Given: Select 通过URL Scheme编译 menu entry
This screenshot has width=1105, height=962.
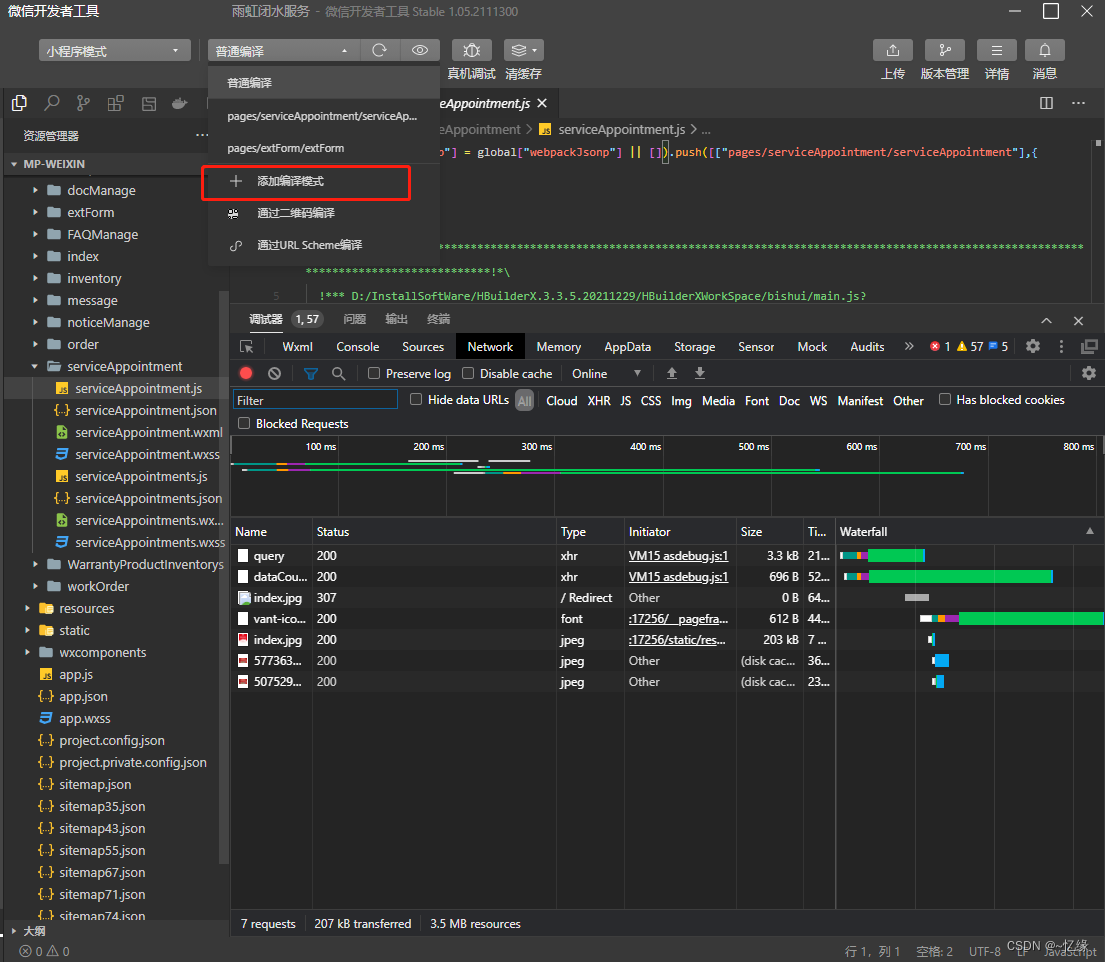Looking at the screenshot, I should click(x=323, y=245).
